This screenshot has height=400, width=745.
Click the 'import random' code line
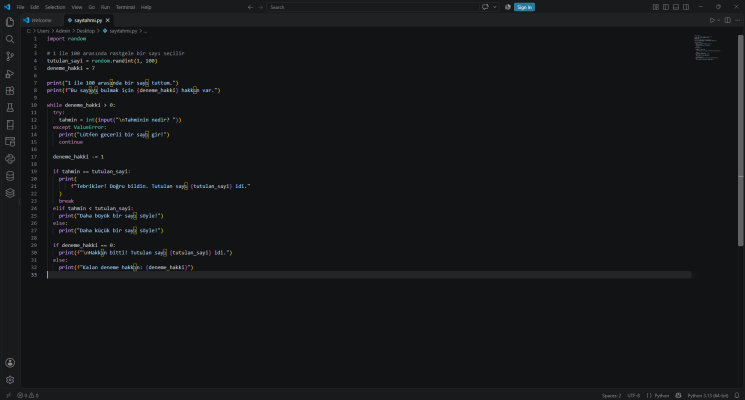pos(66,39)
